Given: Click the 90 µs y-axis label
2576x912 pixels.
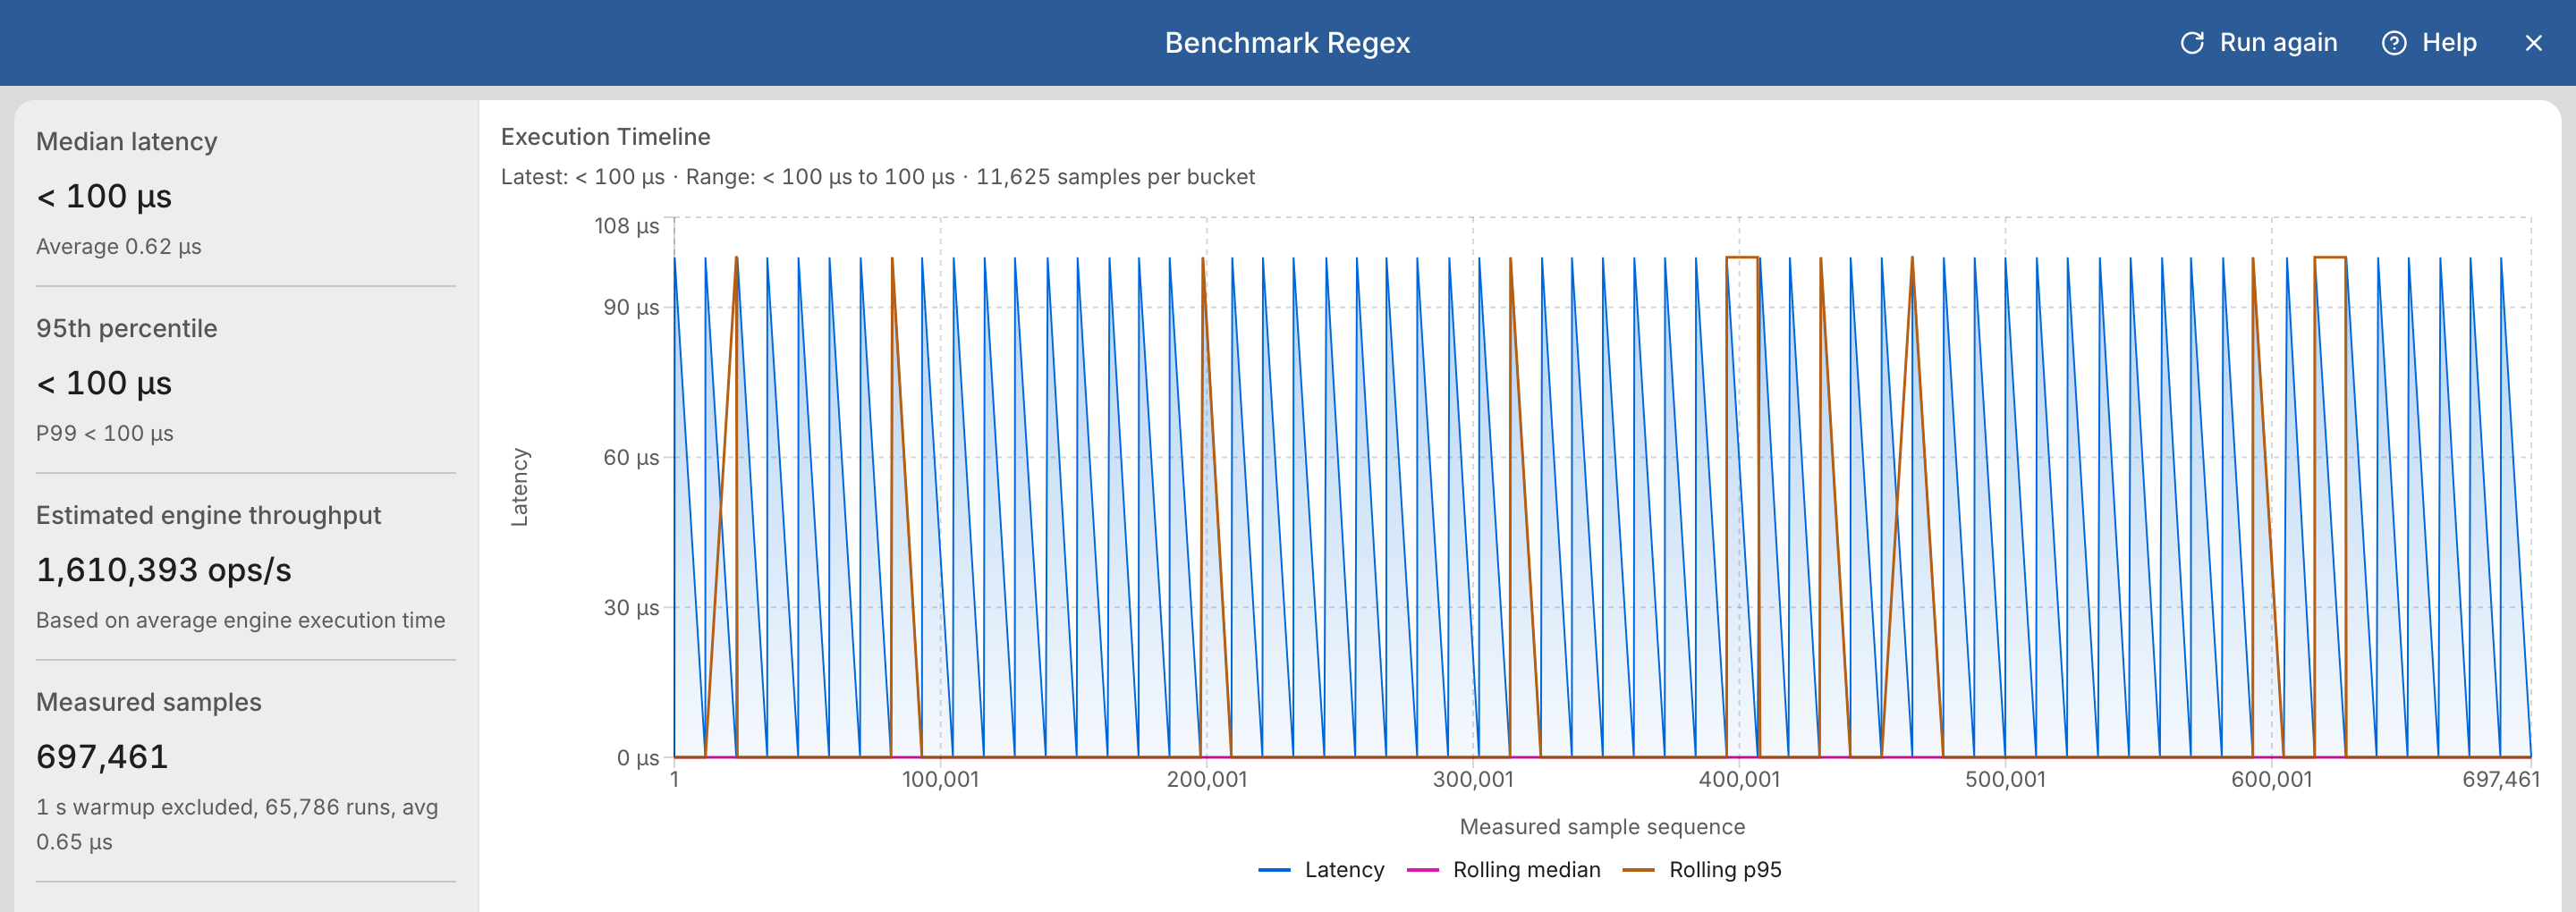Looking at the screenshot, I should point(631,307).
